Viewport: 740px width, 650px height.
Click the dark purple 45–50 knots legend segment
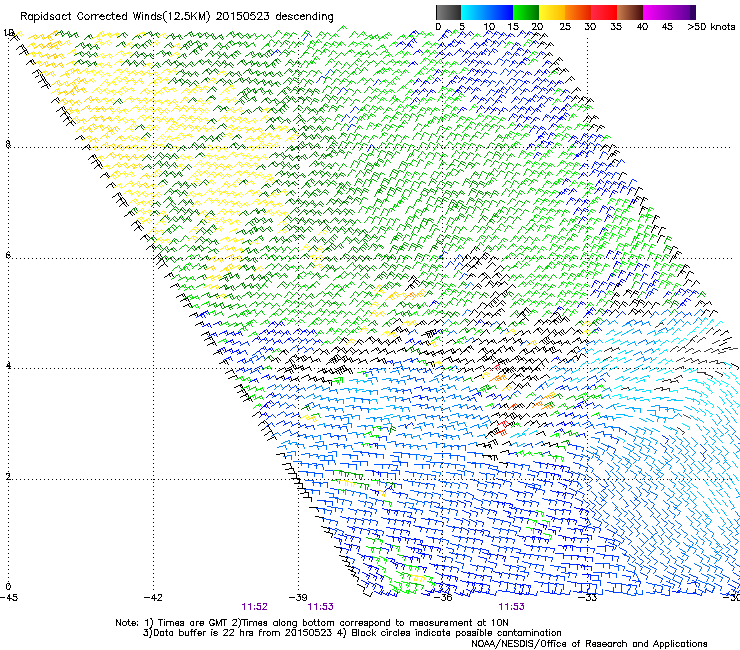(682, 12)
